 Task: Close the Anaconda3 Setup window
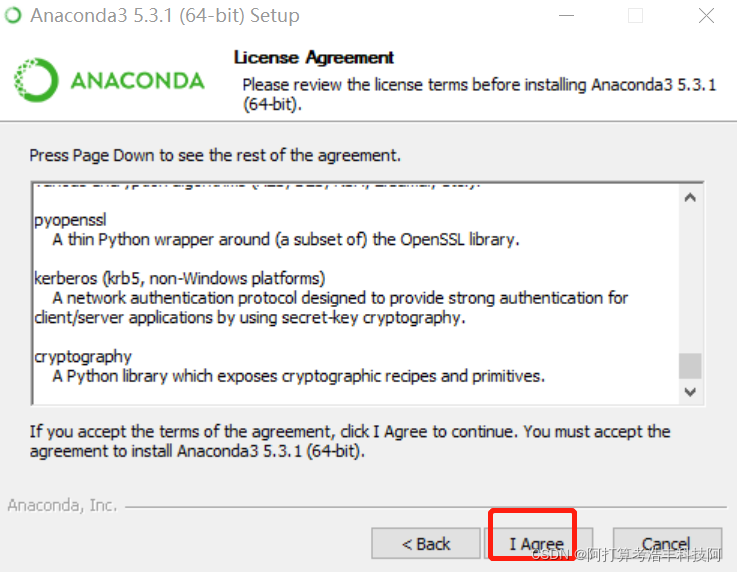point(706,16)
